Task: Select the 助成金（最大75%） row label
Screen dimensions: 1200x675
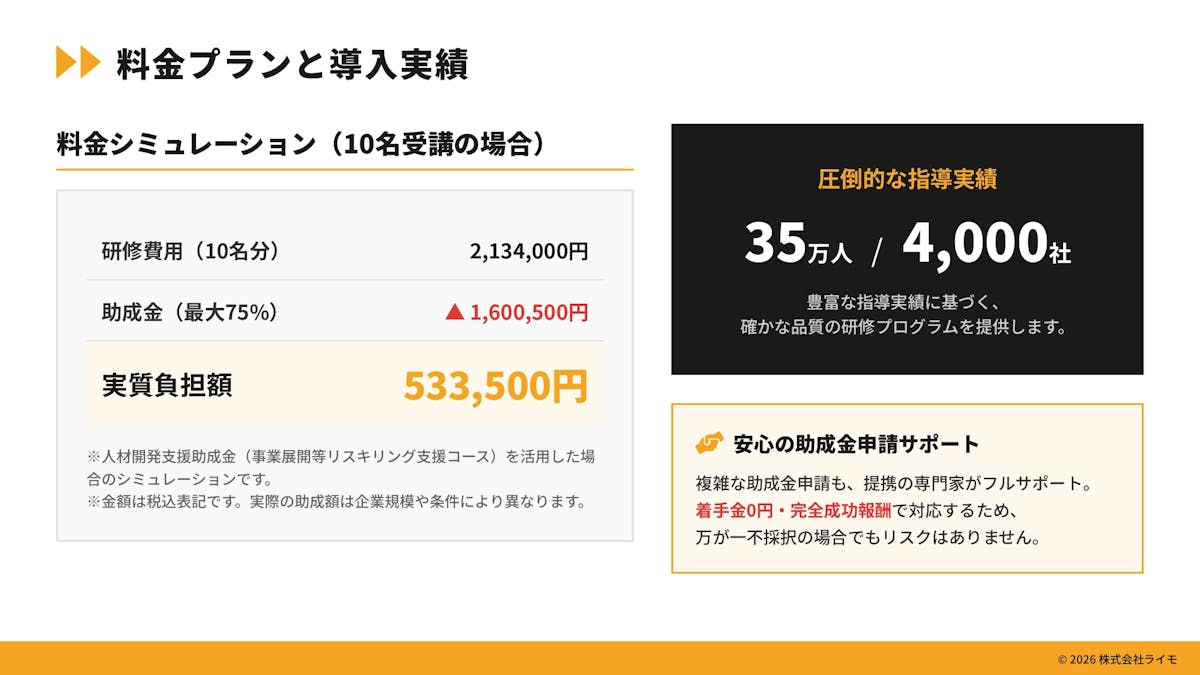Action: [190, 312]
